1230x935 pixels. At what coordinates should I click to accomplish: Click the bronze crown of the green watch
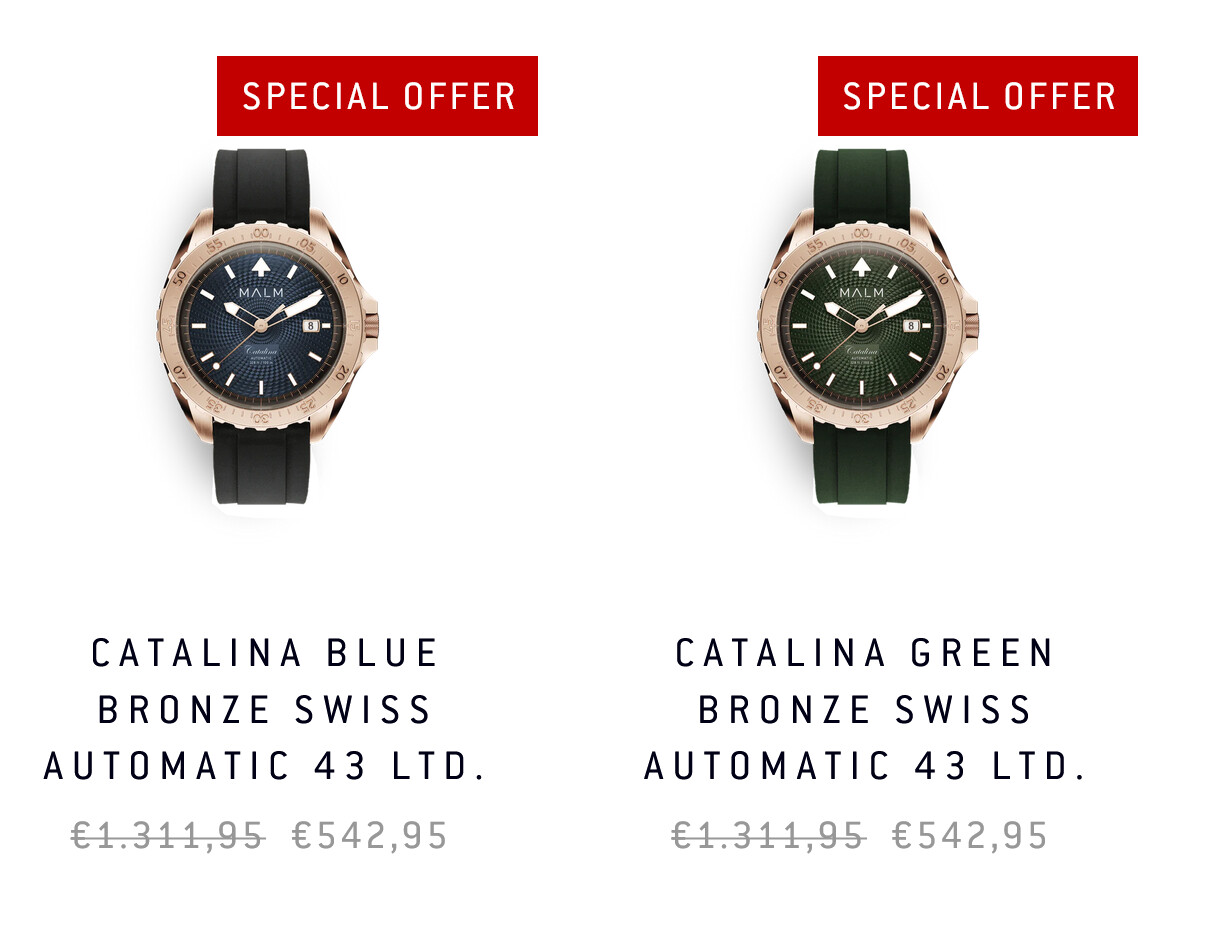point(973,324)
